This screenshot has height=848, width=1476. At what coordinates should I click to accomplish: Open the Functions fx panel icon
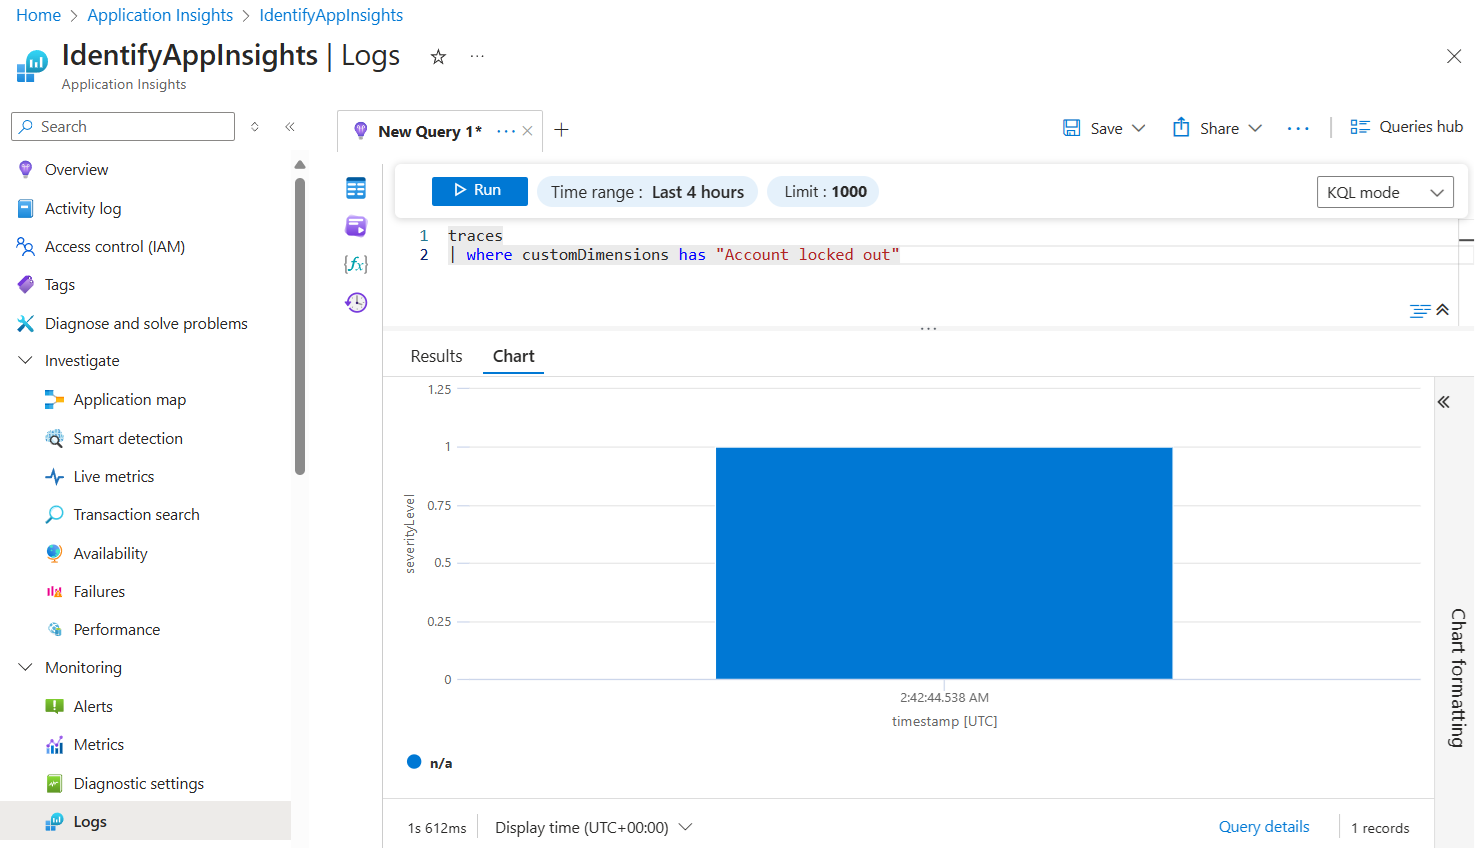click(x=356, y=264)
